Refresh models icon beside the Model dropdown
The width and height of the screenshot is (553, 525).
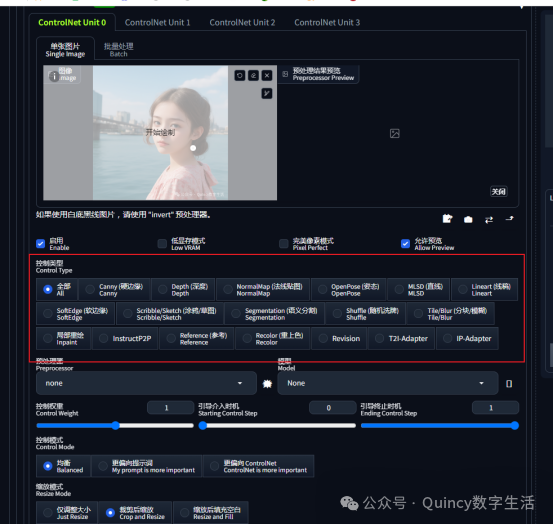[509, 384]
